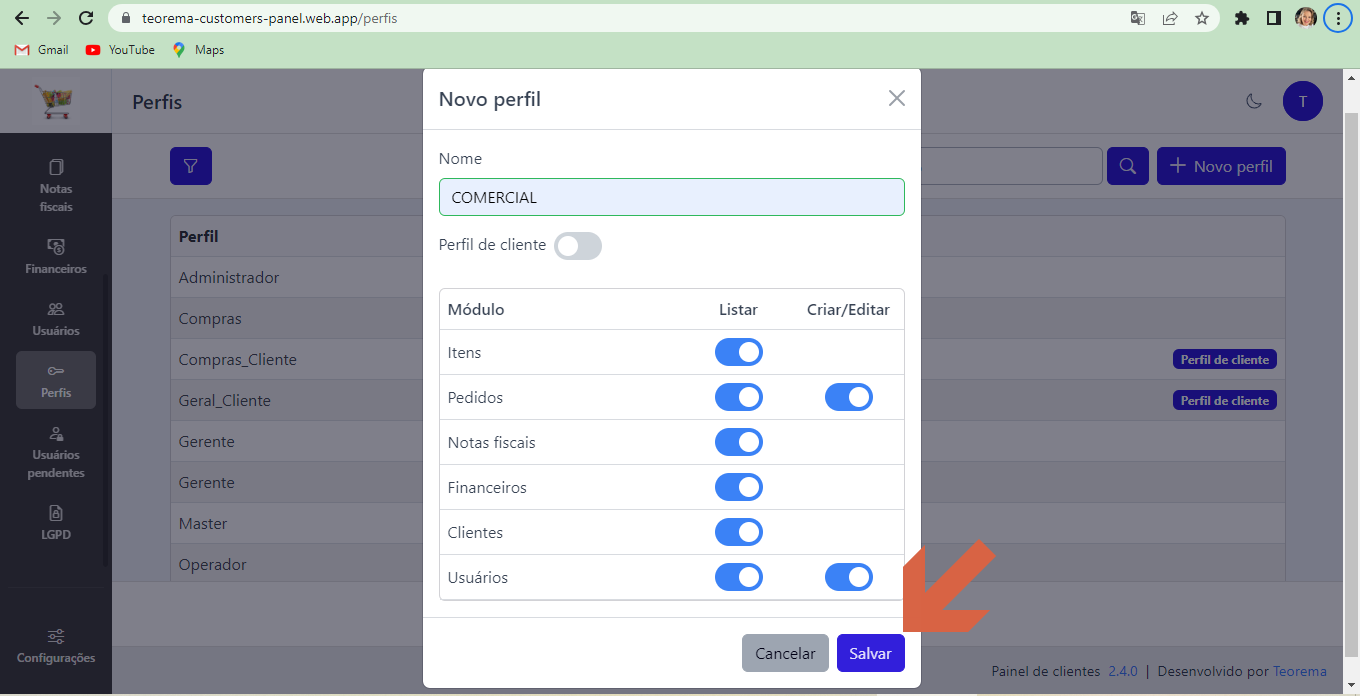Screen dimensions: 1360x696
Task: Click Perfil de cliente badge on Geral_Cliente
Action: click(1225, 400)
